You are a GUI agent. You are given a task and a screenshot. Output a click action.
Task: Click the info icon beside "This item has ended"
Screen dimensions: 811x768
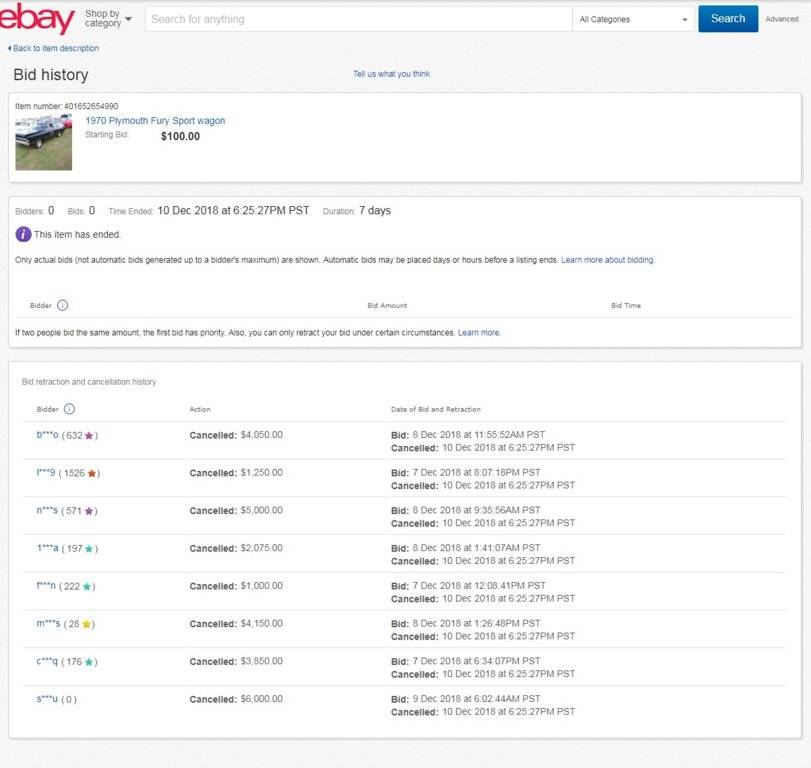(x=22, y=235)
